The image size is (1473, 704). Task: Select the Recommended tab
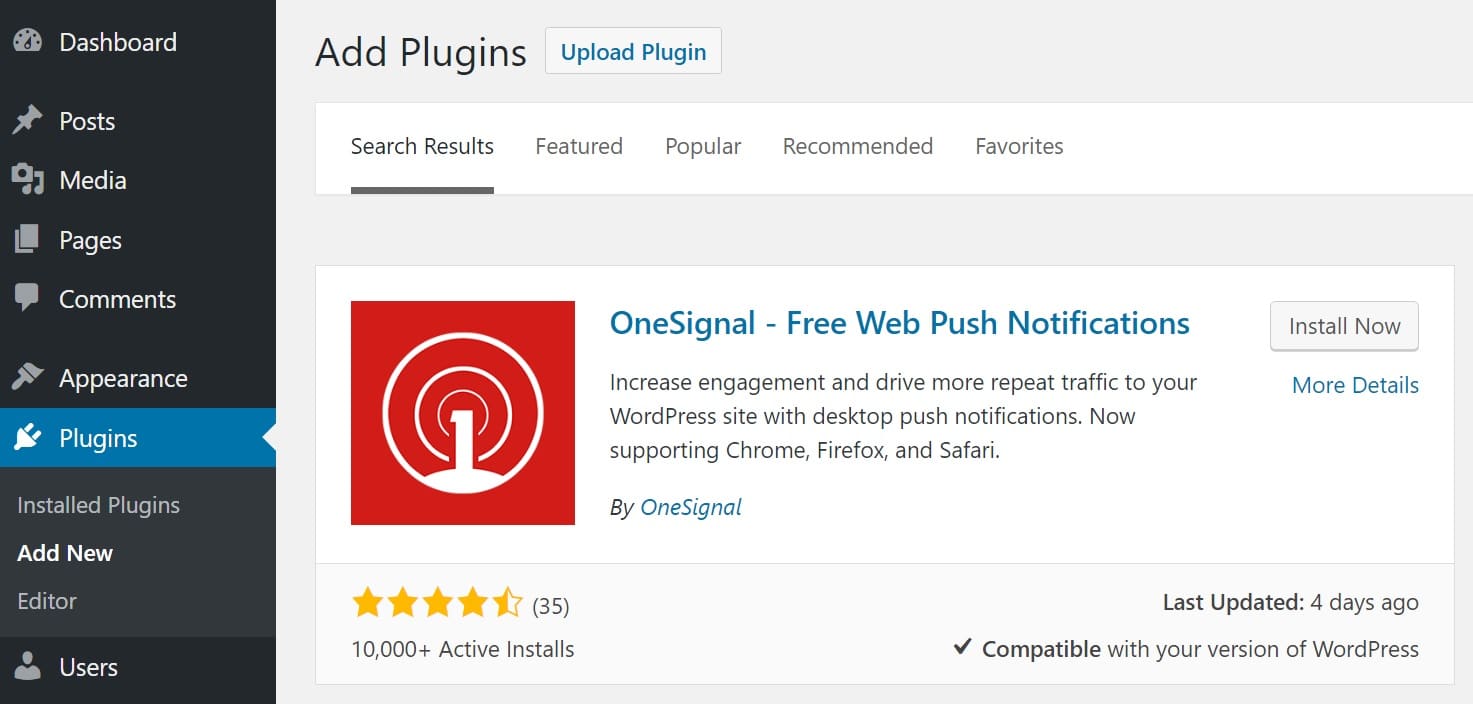tap(857, 146)
